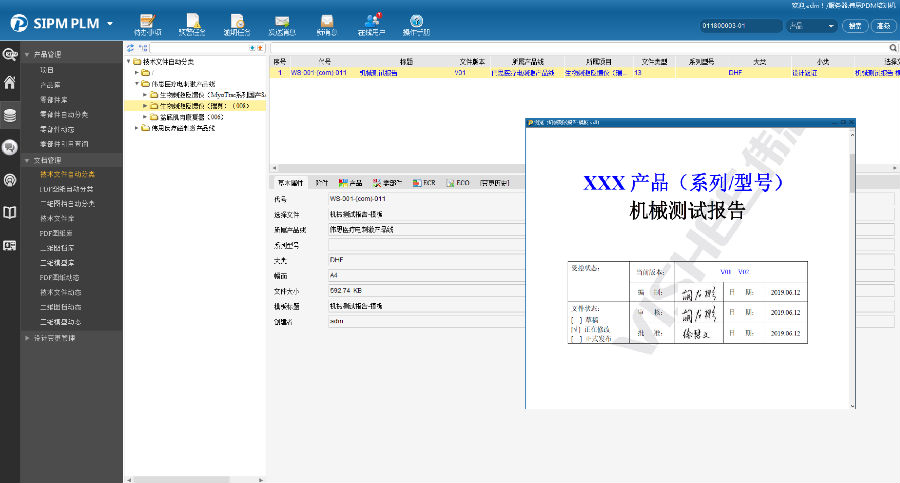Open the SIPM PLM dropdown arrow
This screenshot has height=483, width=900.
point(109,24)
